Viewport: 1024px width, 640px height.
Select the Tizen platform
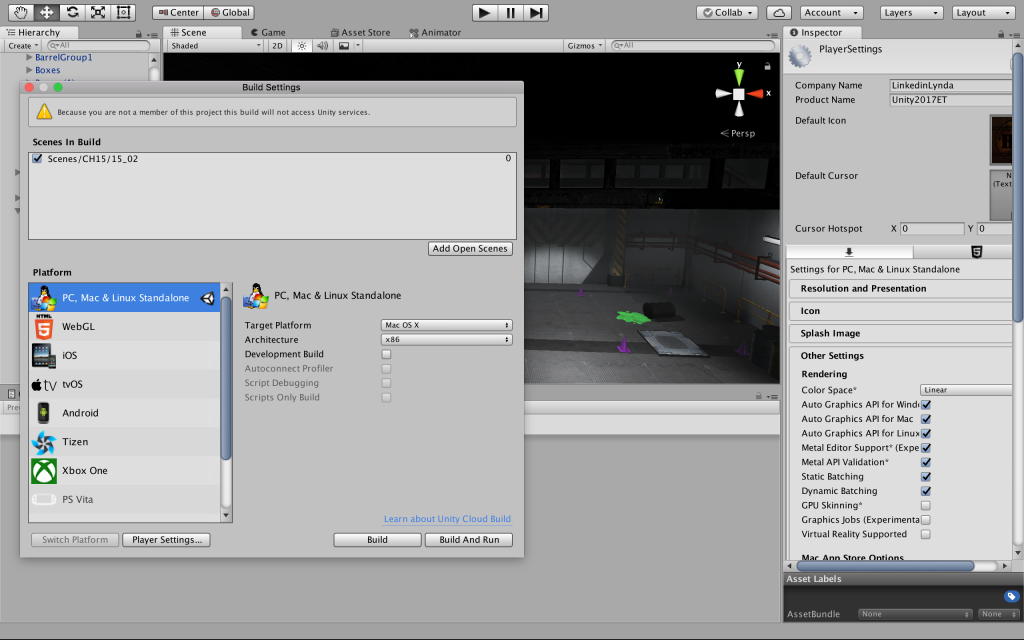(x=124, y=441)
